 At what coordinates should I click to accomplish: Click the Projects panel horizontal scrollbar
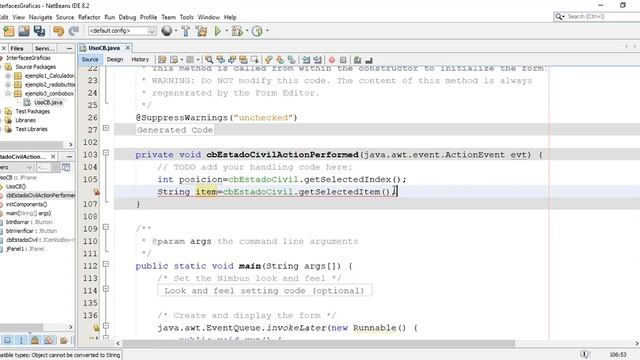pos(31,144)
